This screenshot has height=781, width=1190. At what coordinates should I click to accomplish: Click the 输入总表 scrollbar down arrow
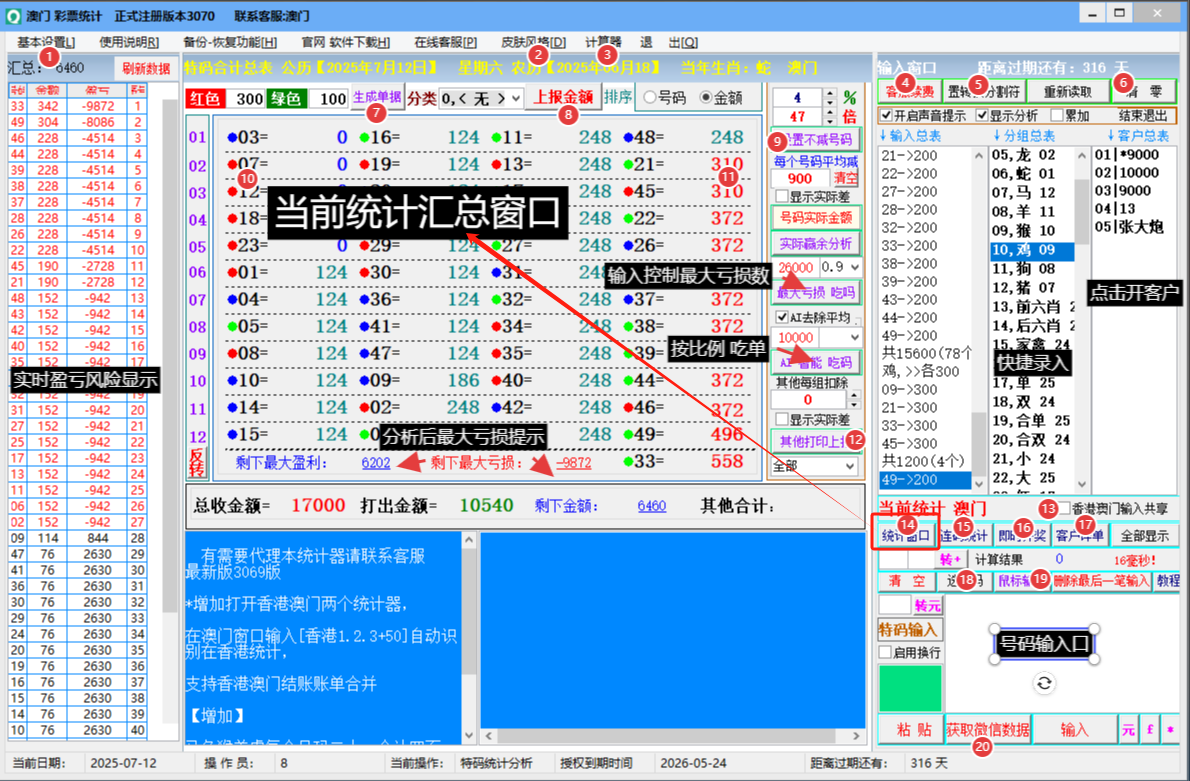(979, 483)
